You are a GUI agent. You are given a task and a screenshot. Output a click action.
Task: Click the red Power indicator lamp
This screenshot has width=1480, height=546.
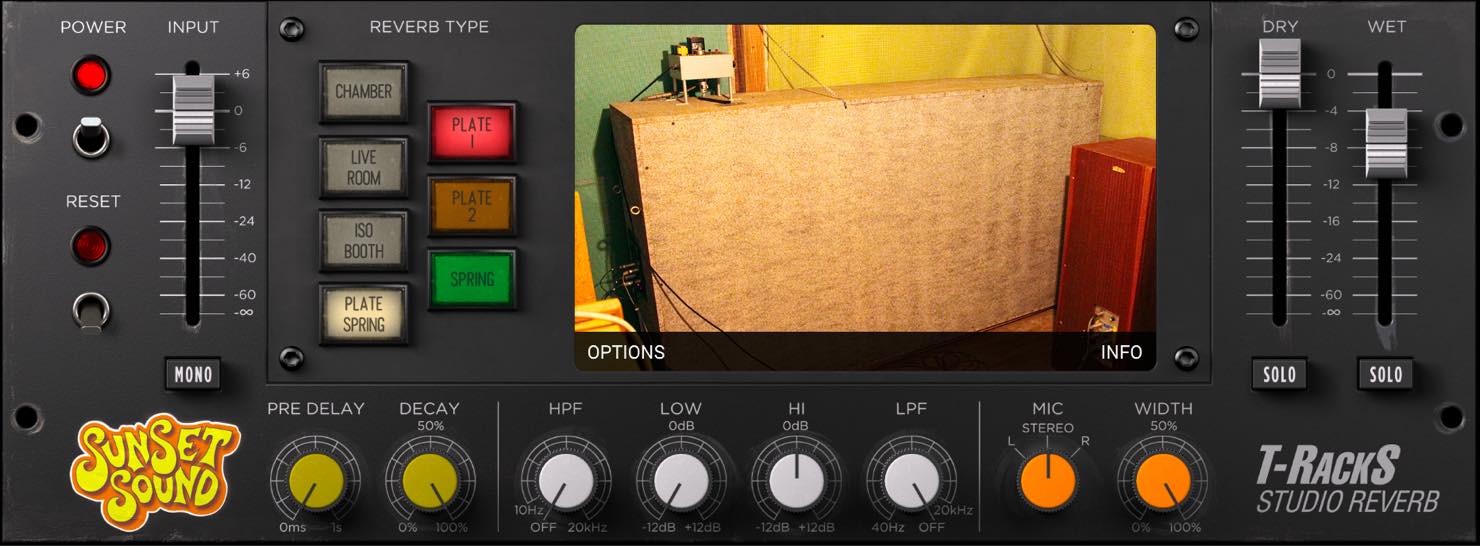coord(91,76)
